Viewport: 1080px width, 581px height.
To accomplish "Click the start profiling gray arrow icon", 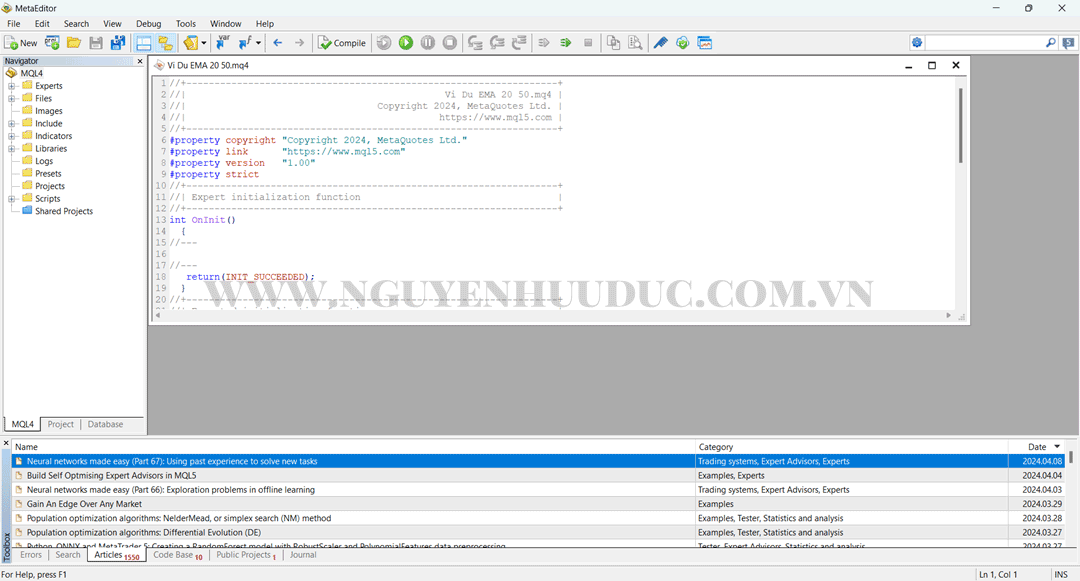I will 544,43.
